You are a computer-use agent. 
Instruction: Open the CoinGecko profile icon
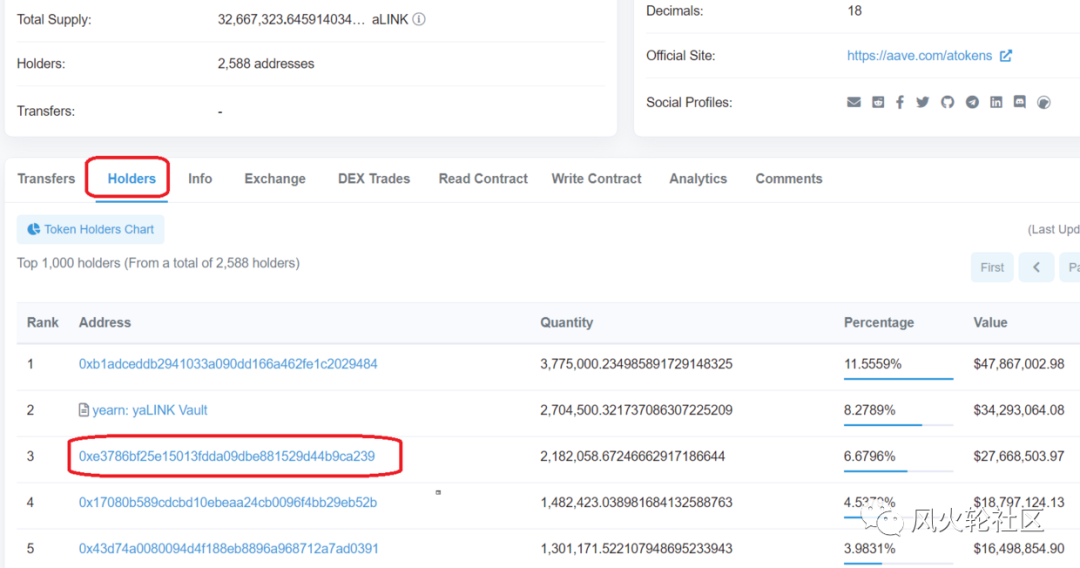1043,103
